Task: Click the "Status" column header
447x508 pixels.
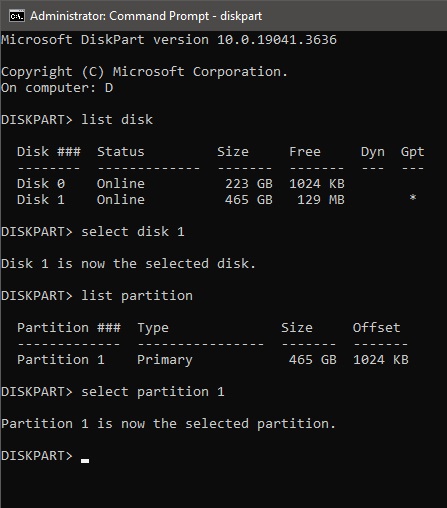Action: pyautogui.click(x=121, y=152)
